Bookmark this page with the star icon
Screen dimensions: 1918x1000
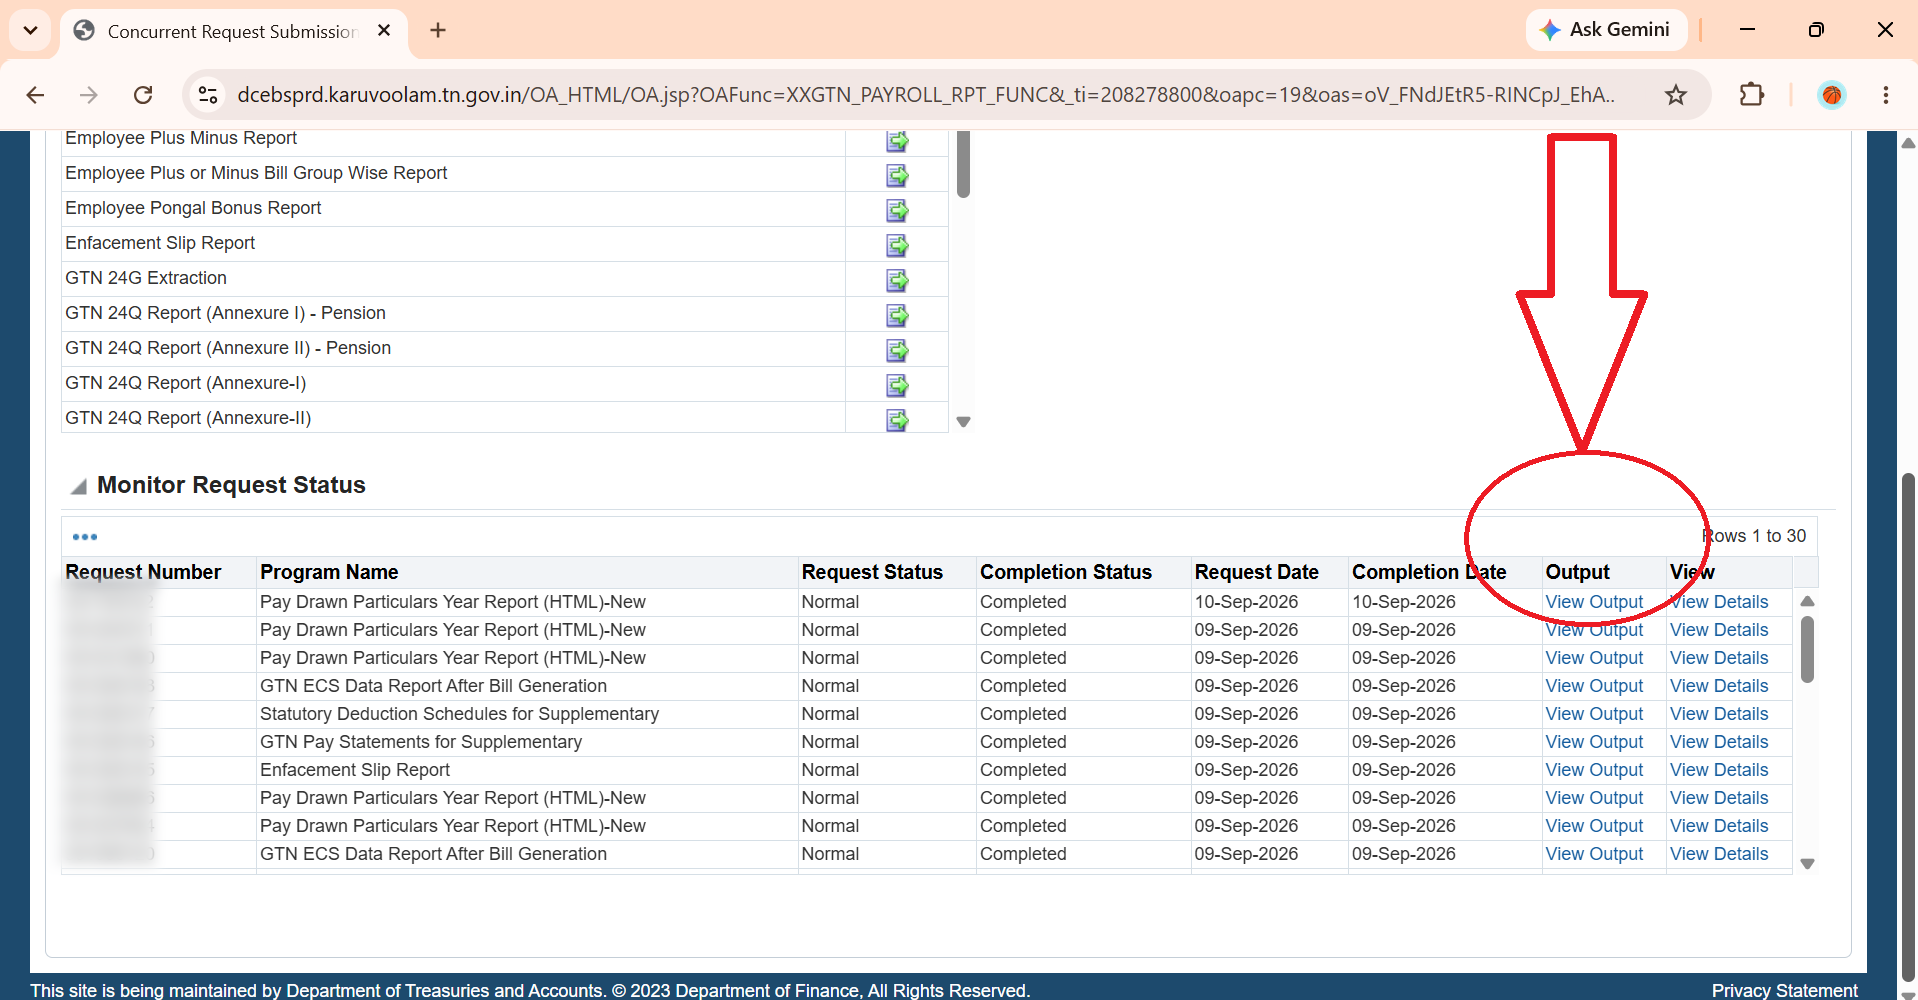pyautogui.click(x=1676, y=95)
